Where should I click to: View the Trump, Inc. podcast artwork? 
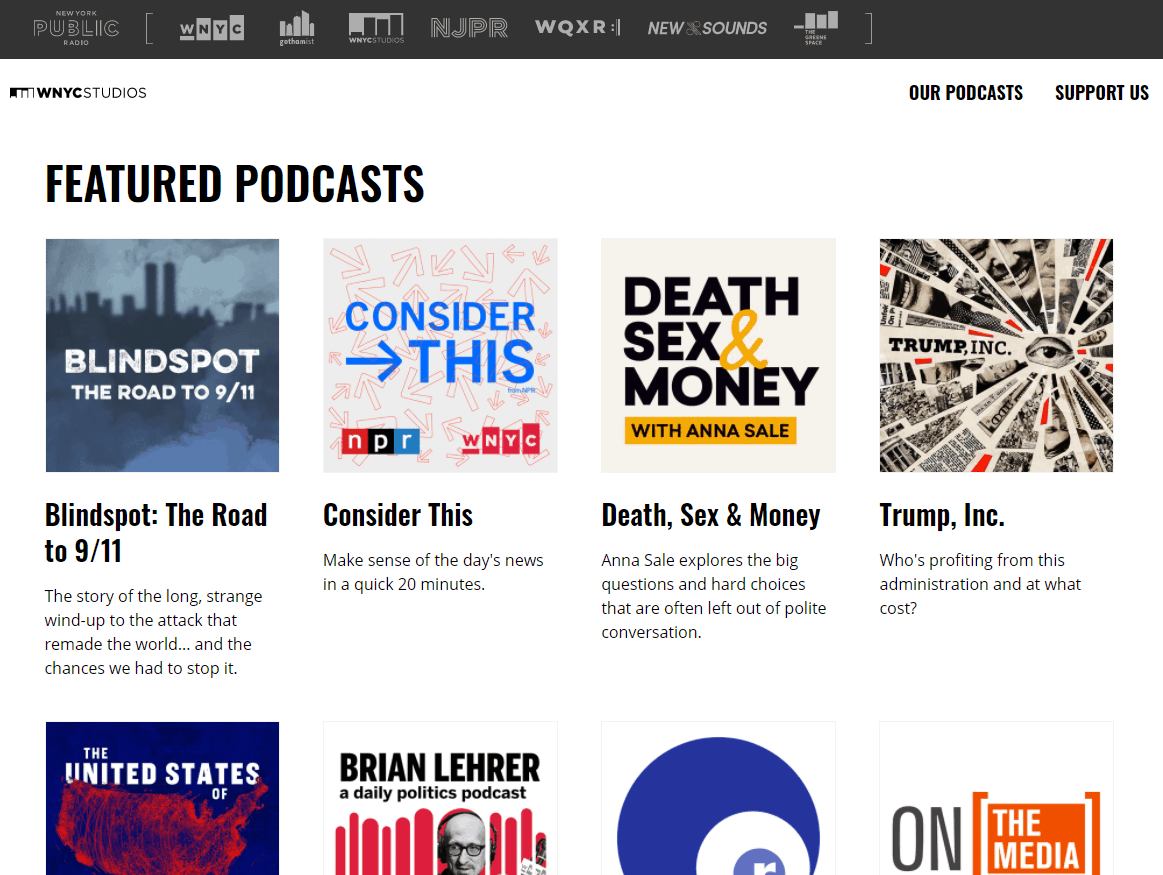[x=996, y=355]
